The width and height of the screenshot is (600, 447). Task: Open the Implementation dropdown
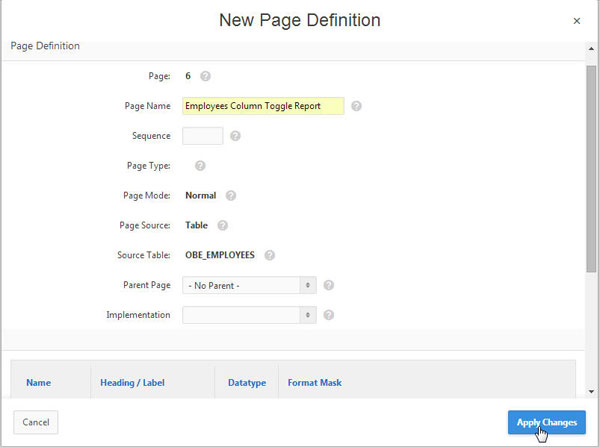click(x=249, y=315)
